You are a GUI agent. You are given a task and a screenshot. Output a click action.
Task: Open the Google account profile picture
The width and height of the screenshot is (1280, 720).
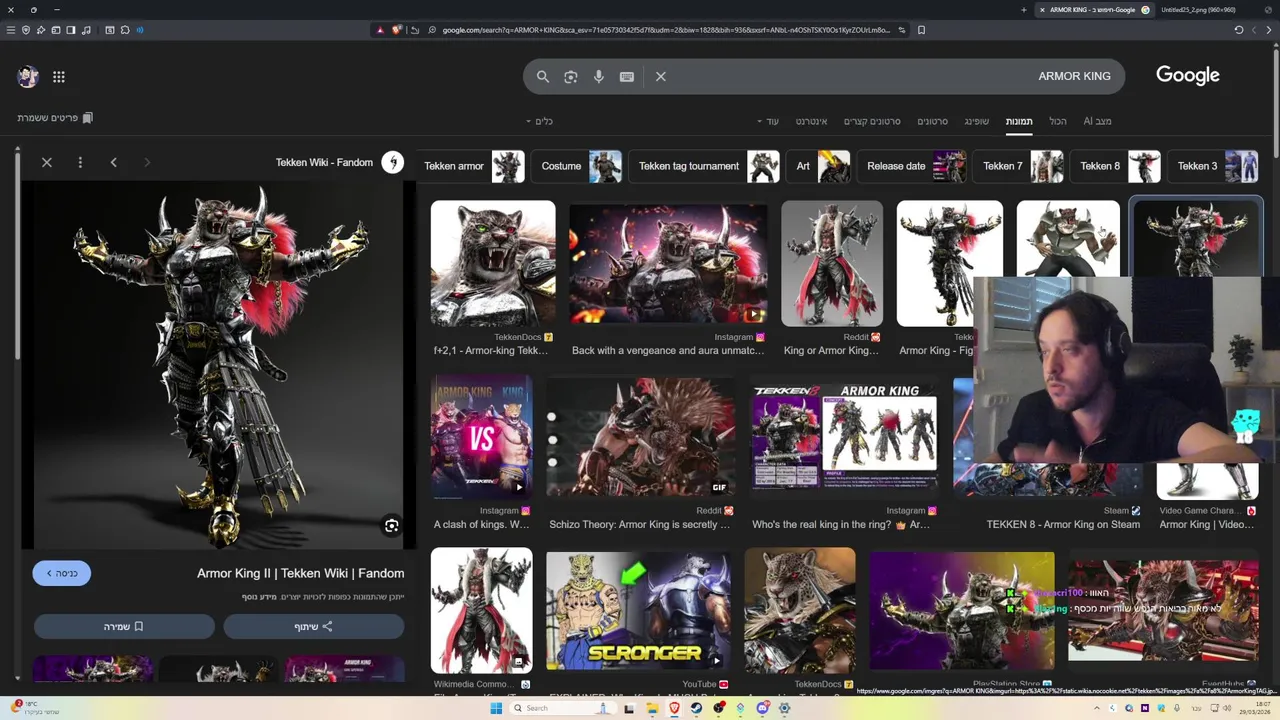tap(28, 77)
